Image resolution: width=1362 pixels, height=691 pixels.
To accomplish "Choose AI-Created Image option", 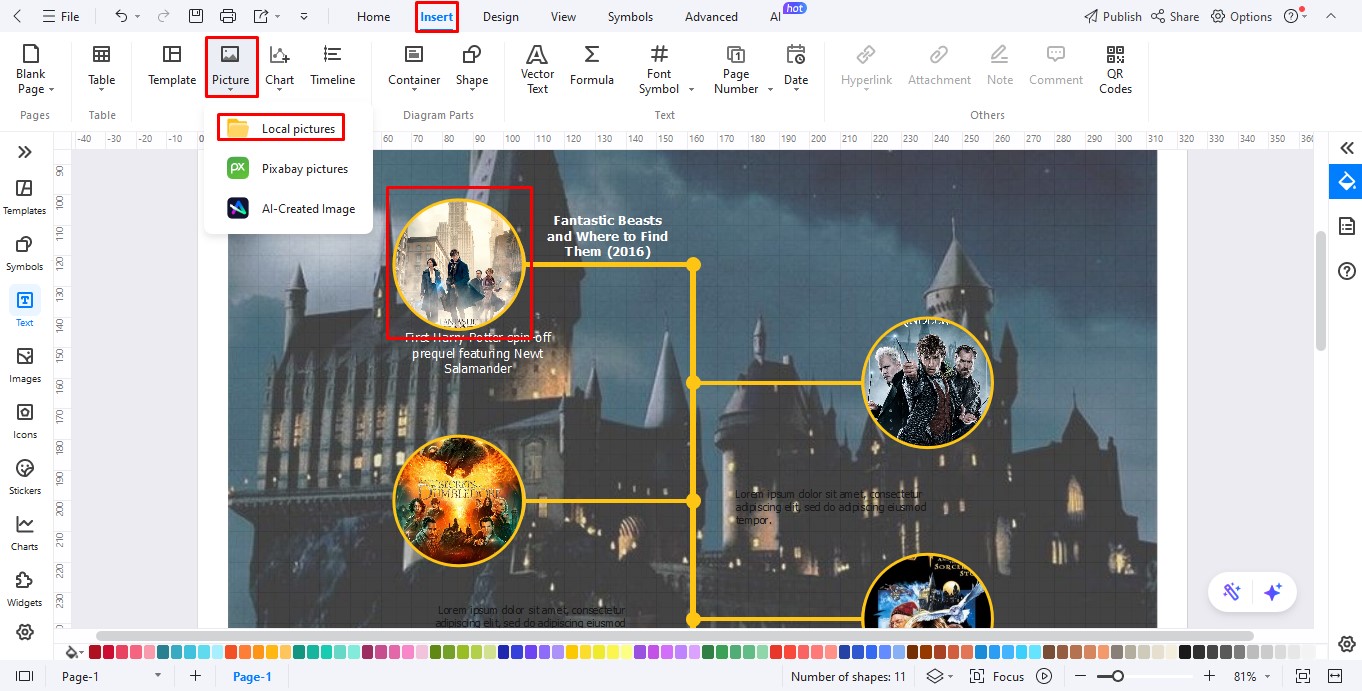I will click(x=288, y=209).
